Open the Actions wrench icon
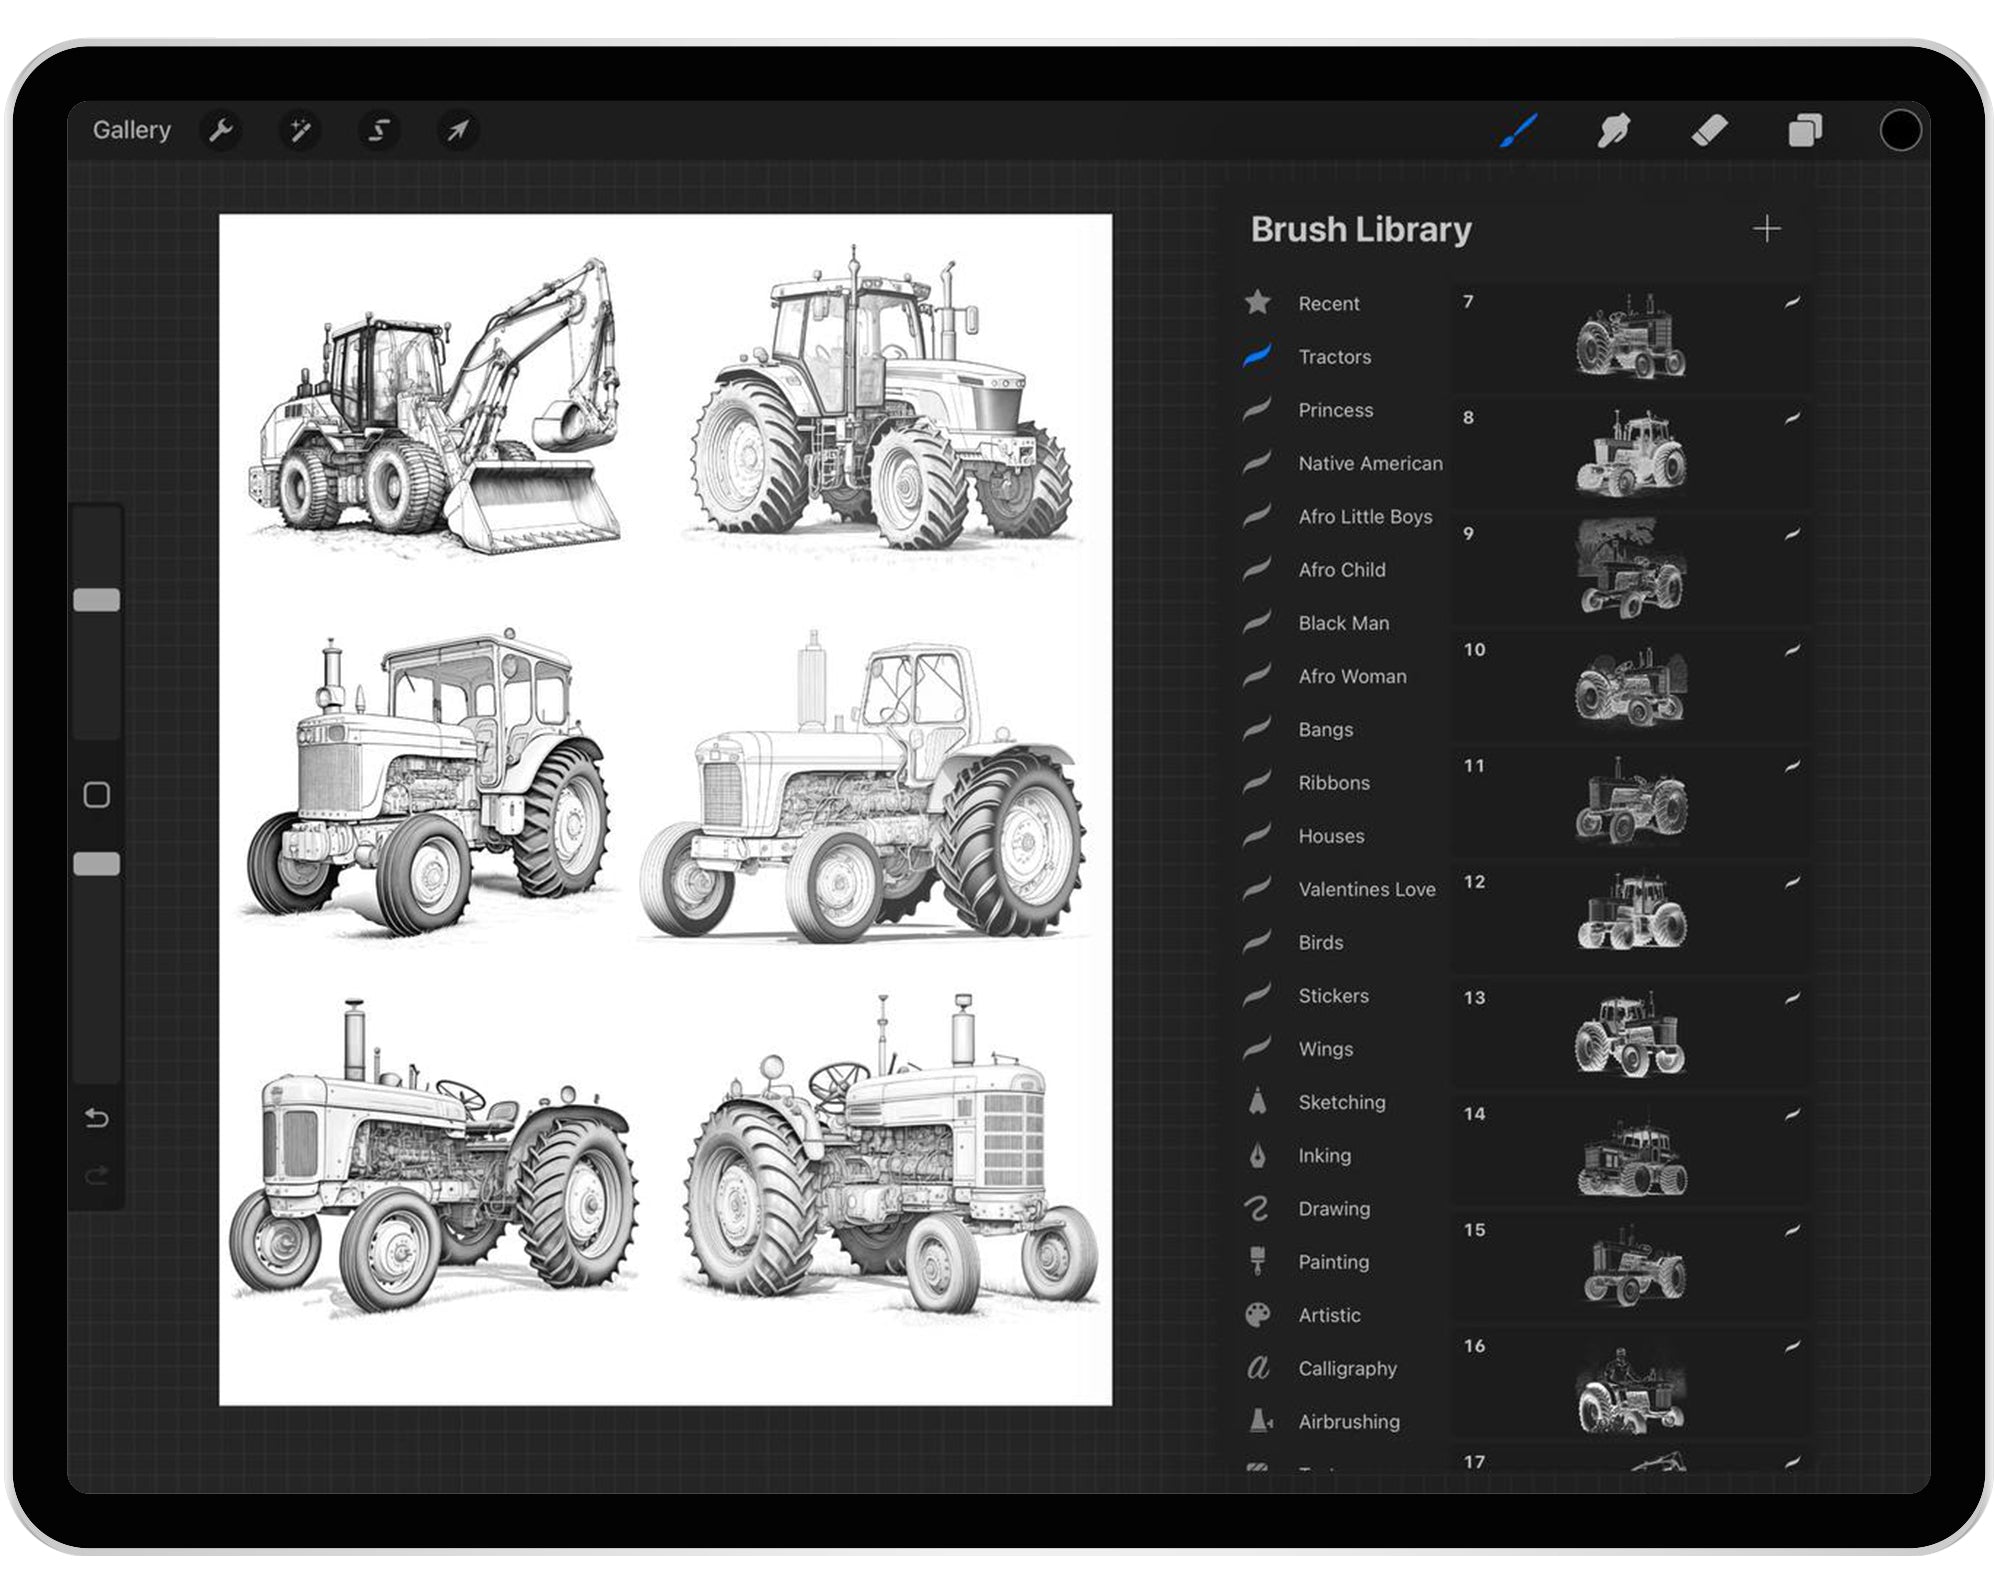Viewport: 2000px width, 1589px height. coord(222,129)
